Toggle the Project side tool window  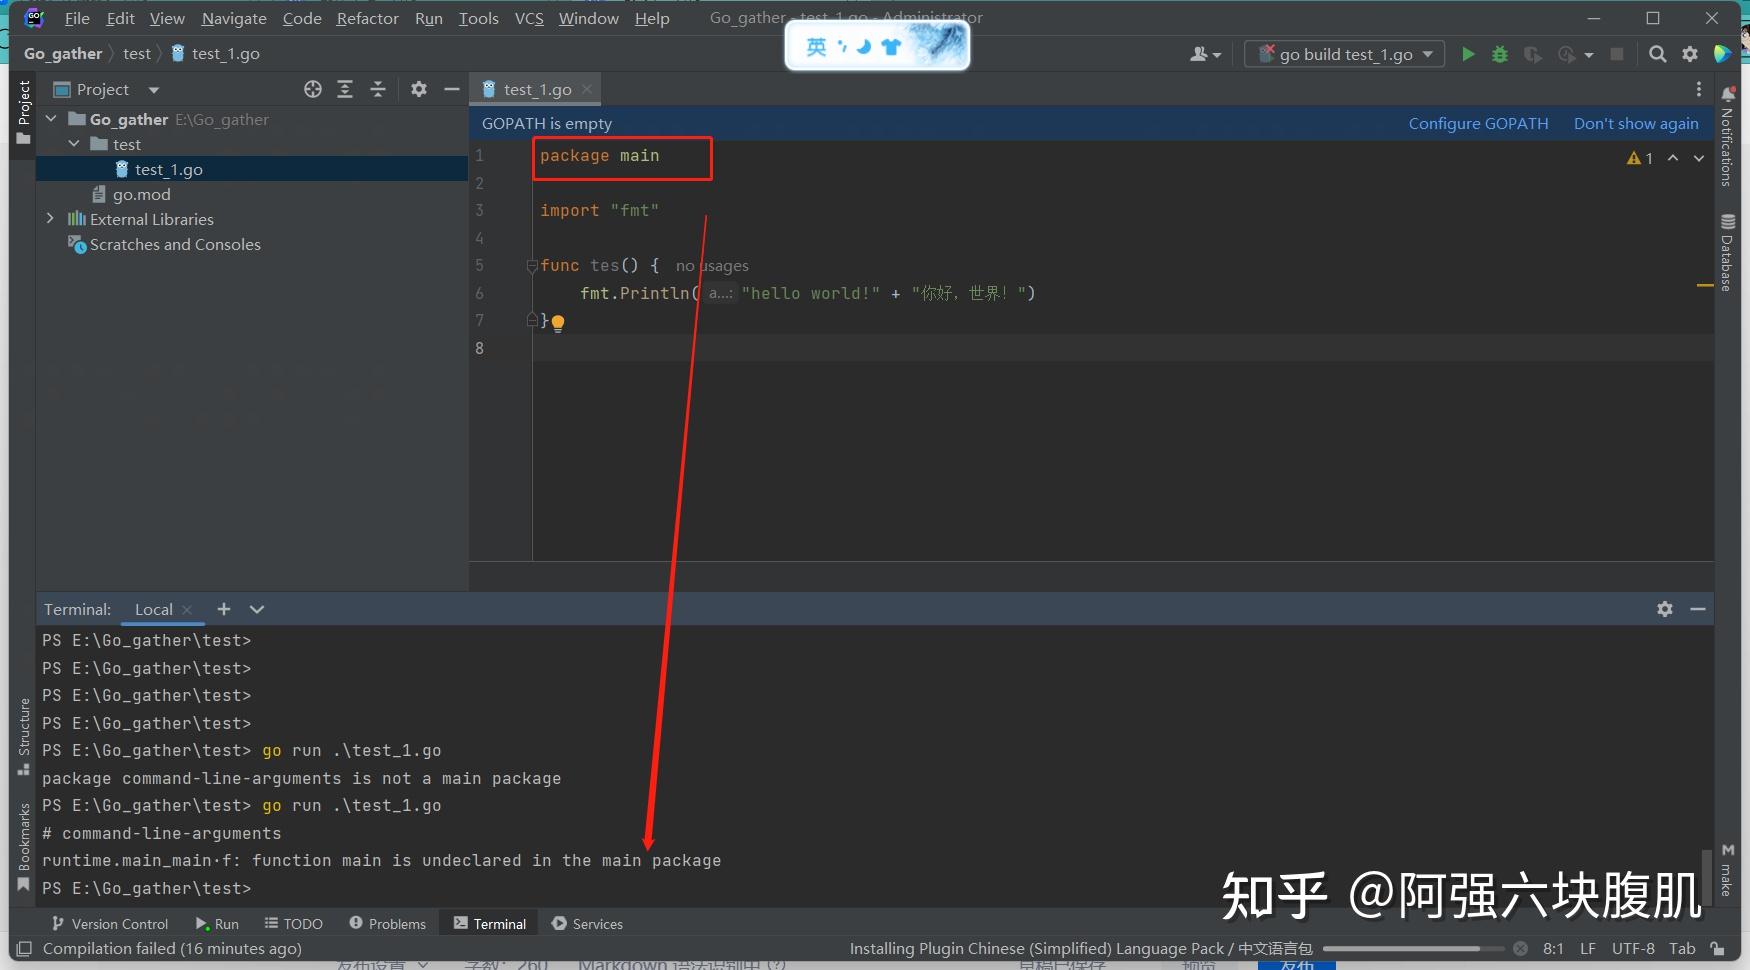pos(24,111)
